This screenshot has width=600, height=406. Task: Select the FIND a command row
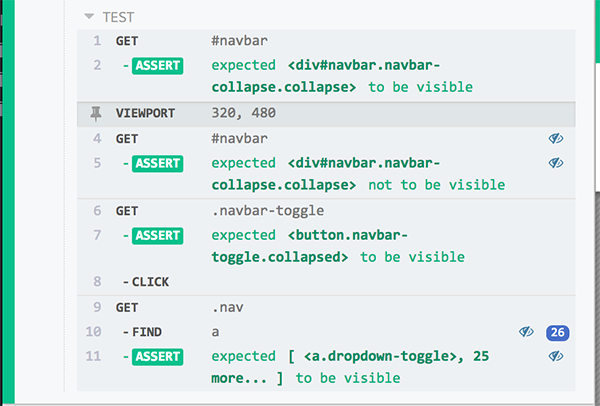[x=215, y=331]
